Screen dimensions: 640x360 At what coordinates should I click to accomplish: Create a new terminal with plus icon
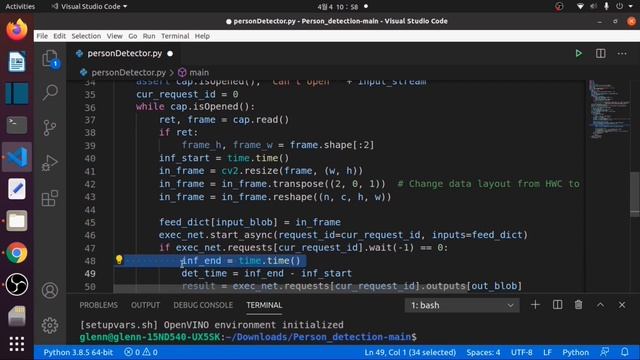[x=535, y=305]
